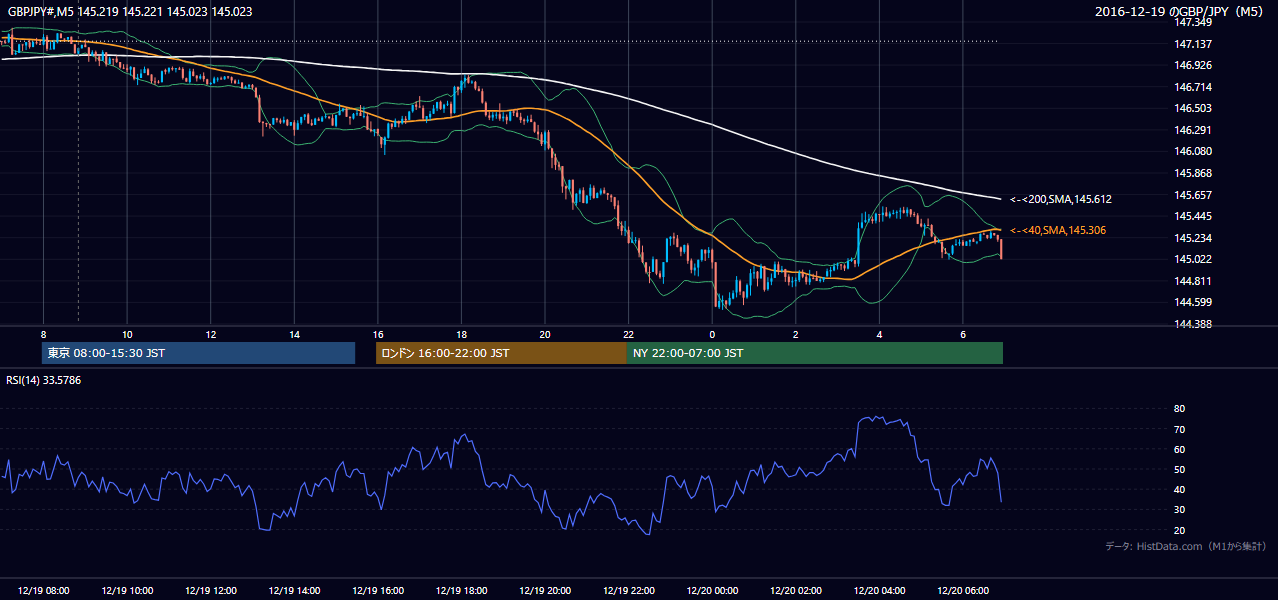This screenshot has height=600, width=1278.
Task: Click price axis value 147.349
Action: [x=1193, y=22]
